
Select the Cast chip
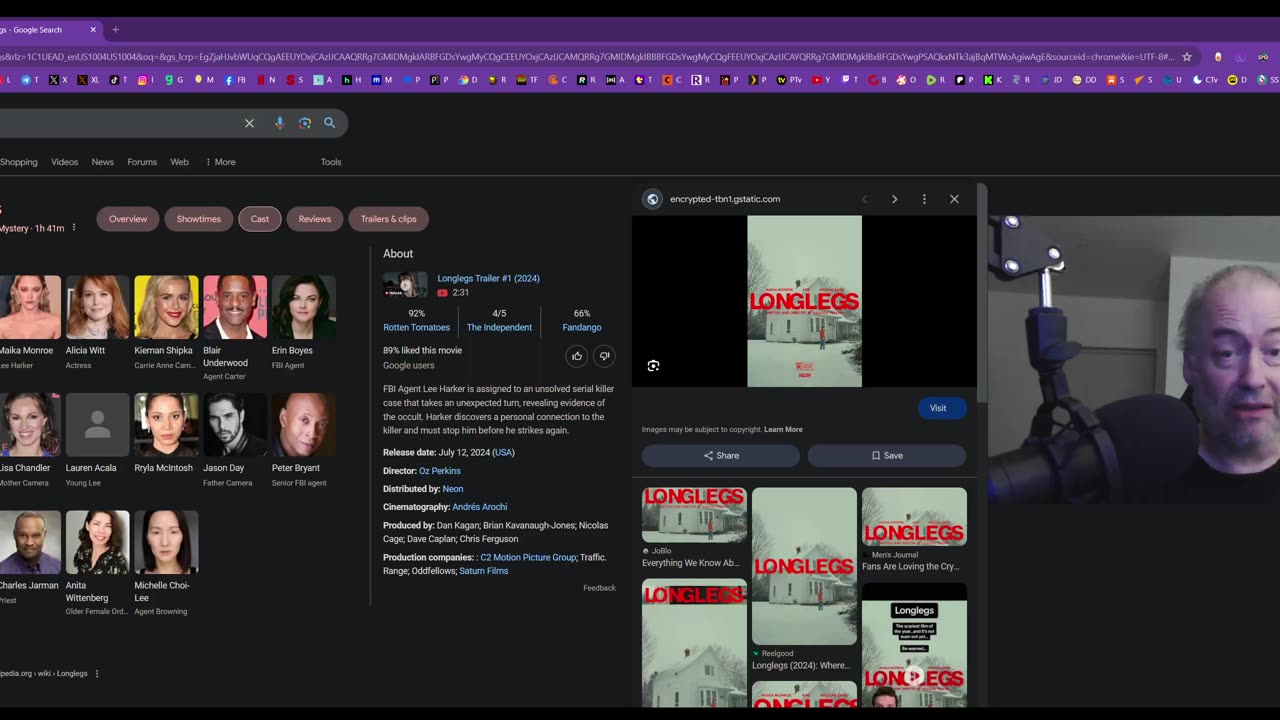260,219
